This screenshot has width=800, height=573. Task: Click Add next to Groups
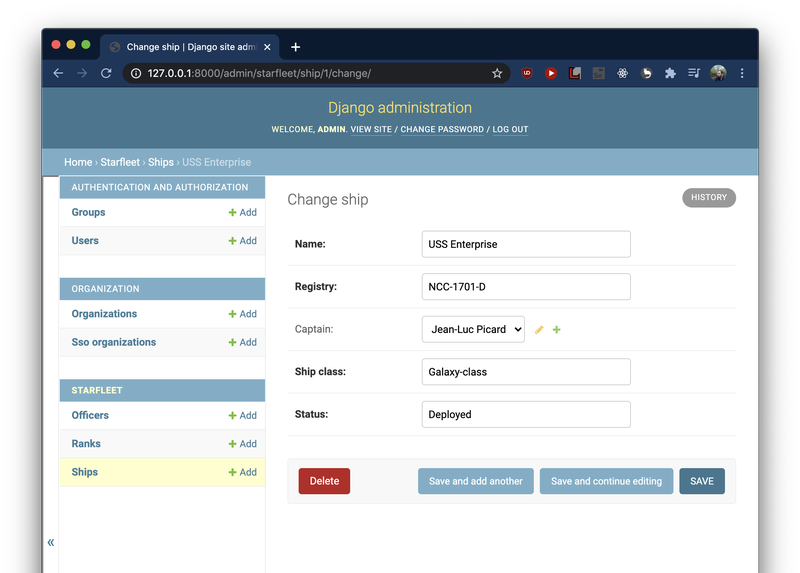(243, 212)
